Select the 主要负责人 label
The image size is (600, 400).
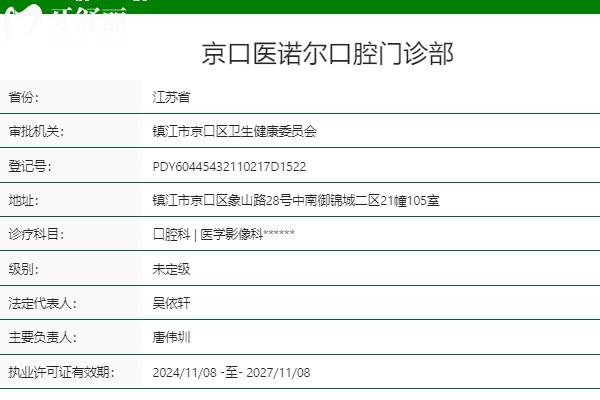point(42,337)
